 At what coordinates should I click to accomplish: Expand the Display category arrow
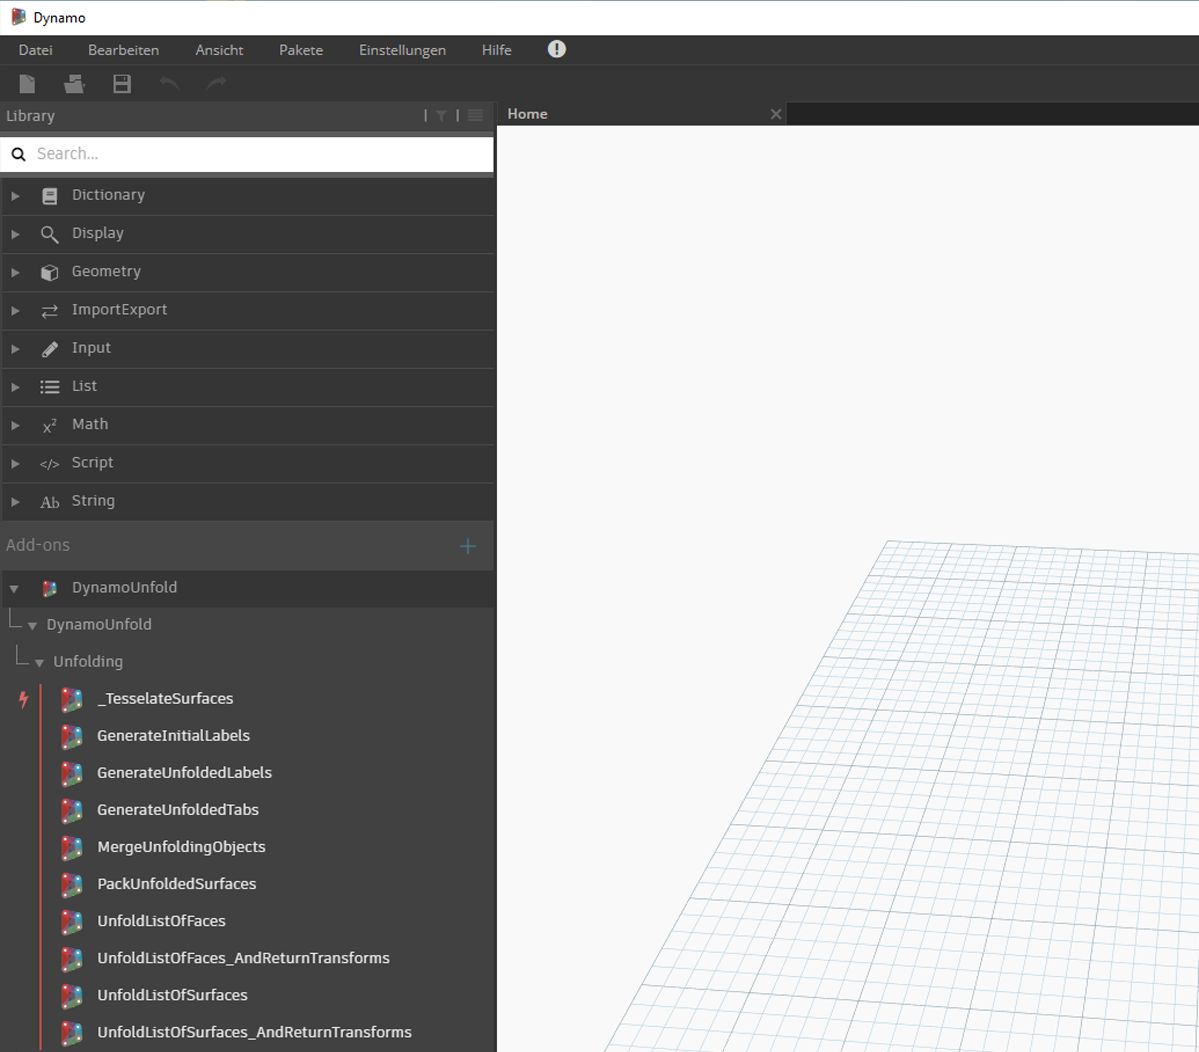pyautogui.click(x=15, y=235)
